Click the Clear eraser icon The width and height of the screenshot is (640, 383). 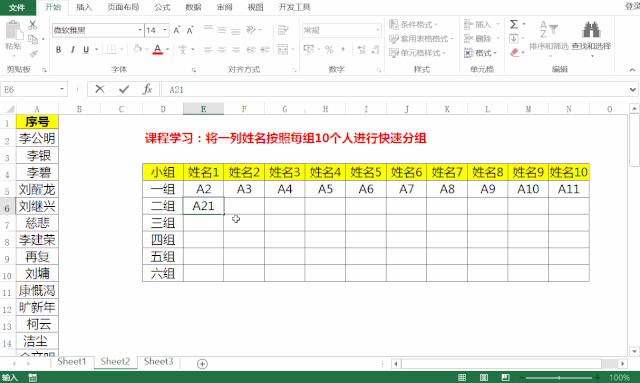point(514,53)
